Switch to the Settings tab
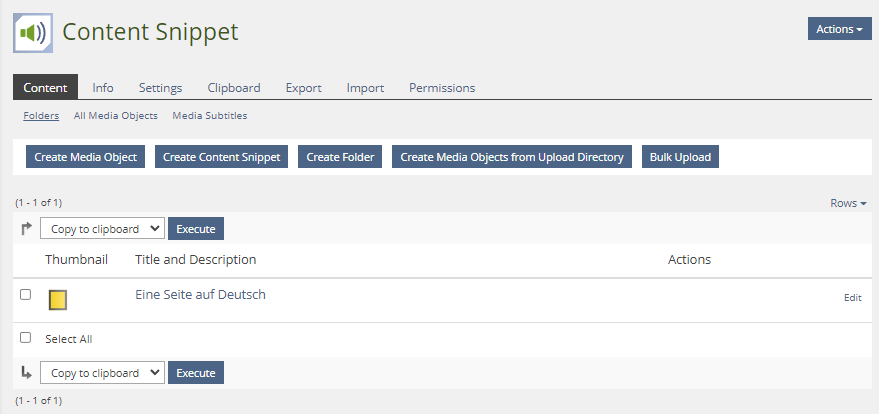879x414 pixels. pyautogui.click(x=160, y=88)
